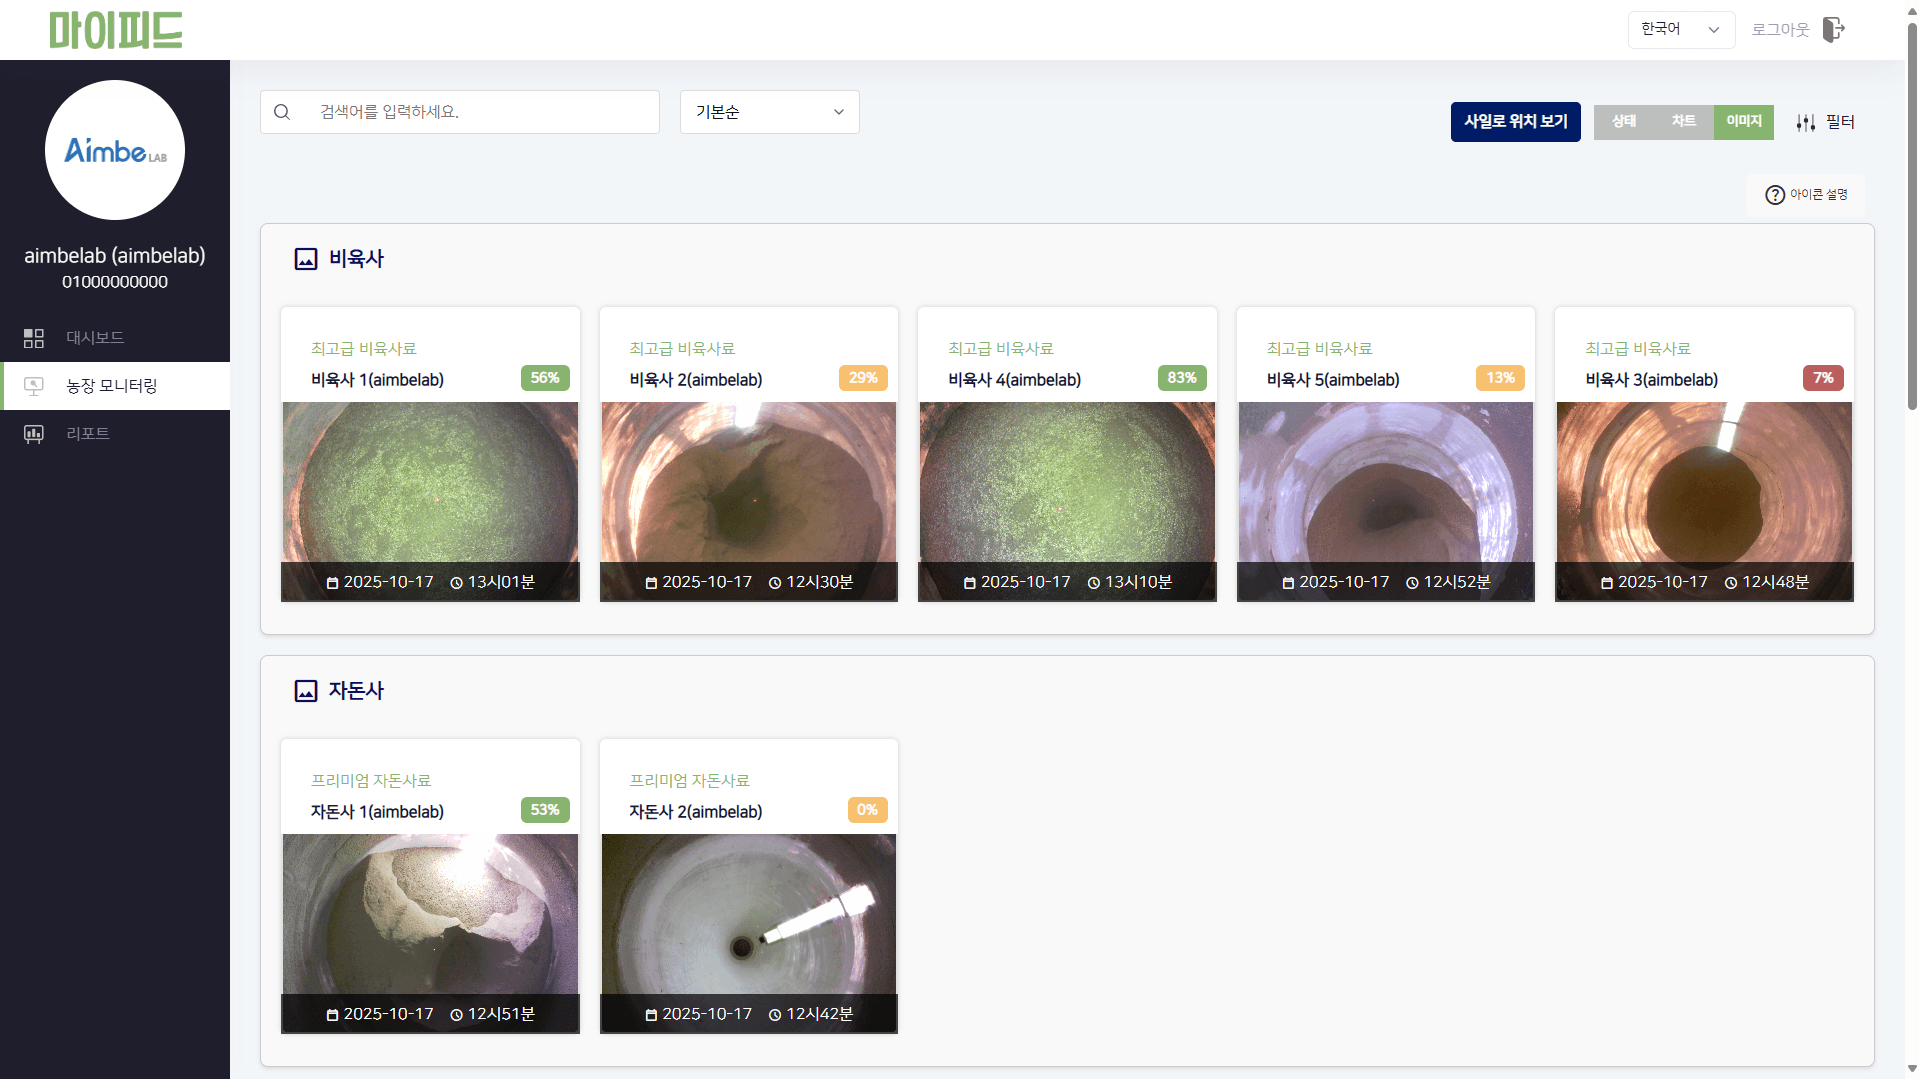The image size is (1919, 1079).
Task: Click the 83% fill level badge
Action: (1181, 378)
